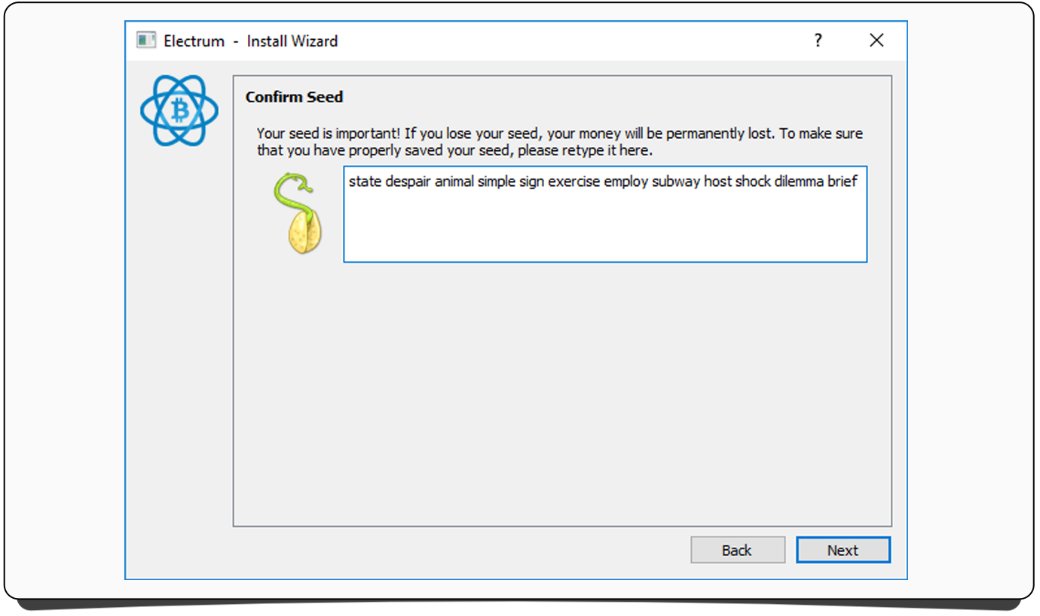Click the word "animal" in seed field
Screen dimensions: 1040x616
[454, 182]
